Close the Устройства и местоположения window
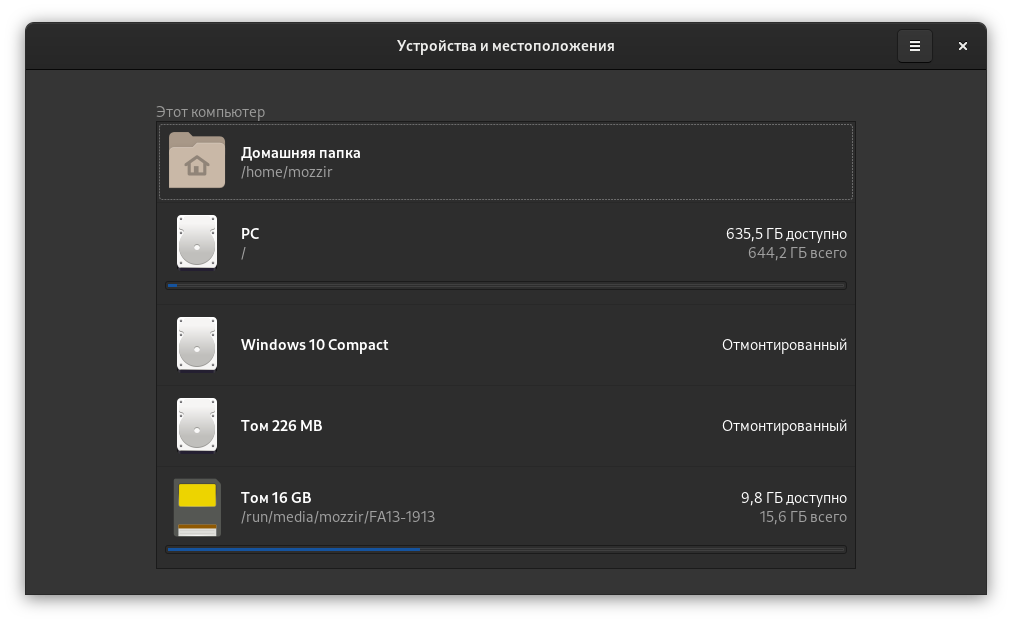This screenshot has height=623, width=1012. click(962, 46)
